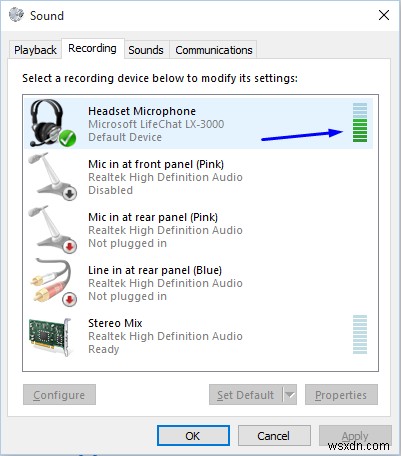Click the Configure button
This screenshot has width=401, height=456.
coord(59,395)
